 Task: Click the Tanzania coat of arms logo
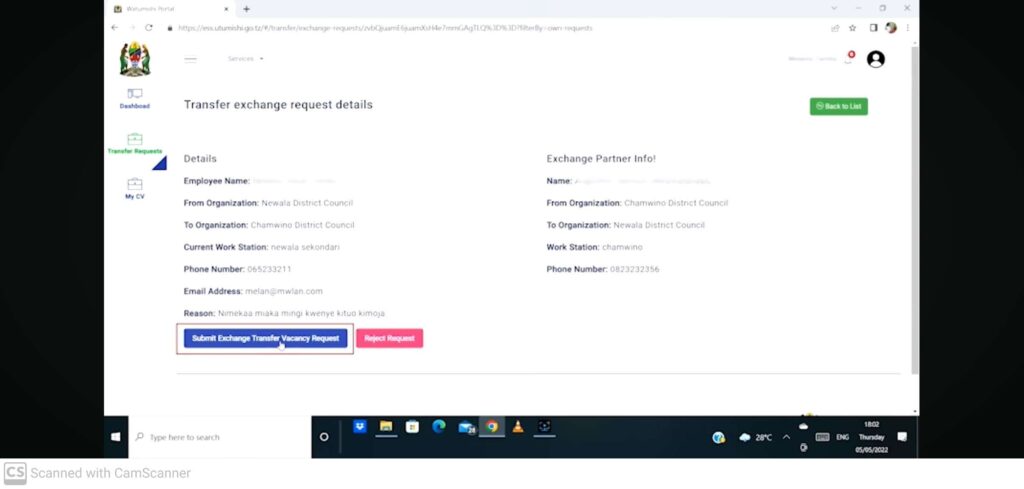click(x=134, y=59)
